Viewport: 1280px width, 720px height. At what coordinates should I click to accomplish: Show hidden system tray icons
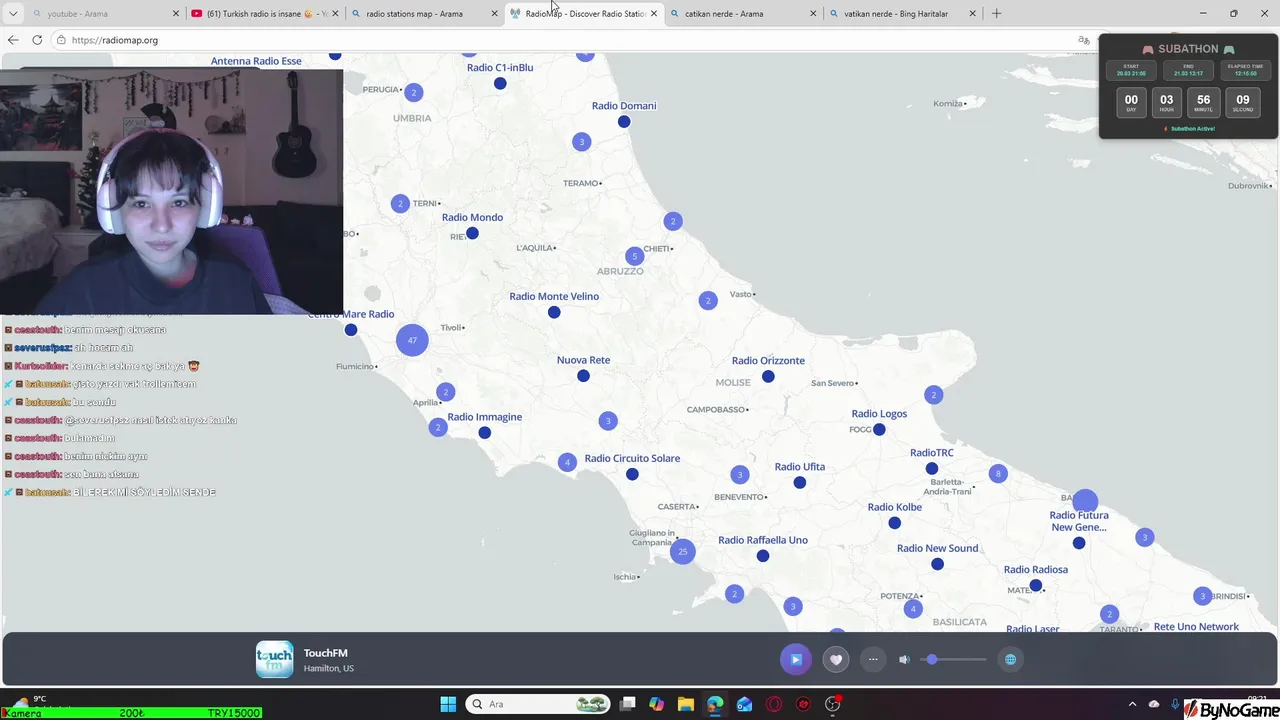point(1132,704)
